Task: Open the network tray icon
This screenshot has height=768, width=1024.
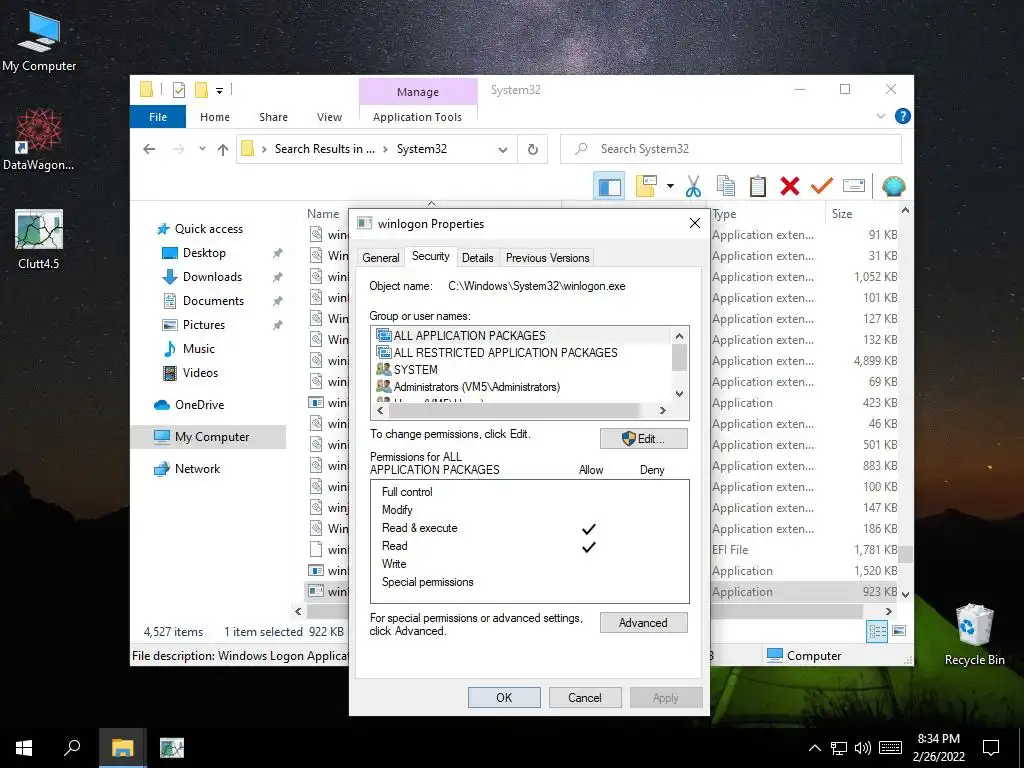Action: (839, 748)
